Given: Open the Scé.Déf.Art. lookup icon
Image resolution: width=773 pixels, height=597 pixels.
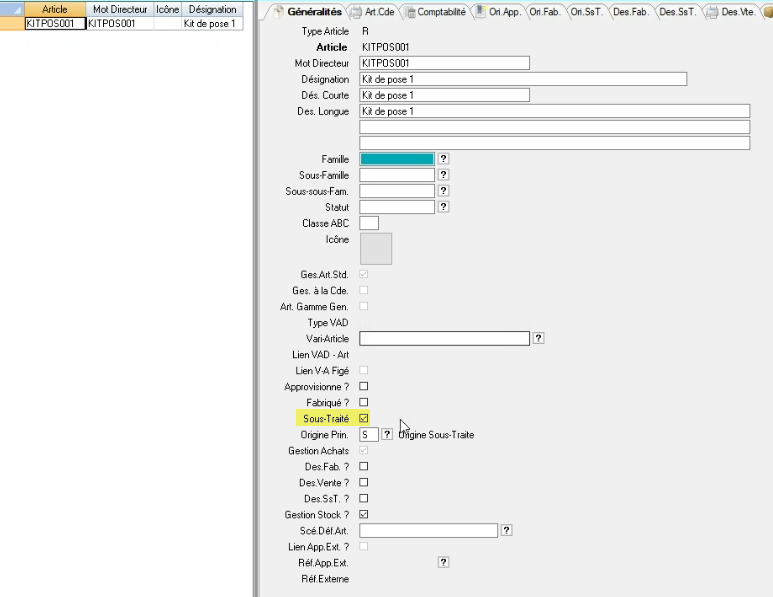Looking at the screenshot, I should [x=507, y=531].
